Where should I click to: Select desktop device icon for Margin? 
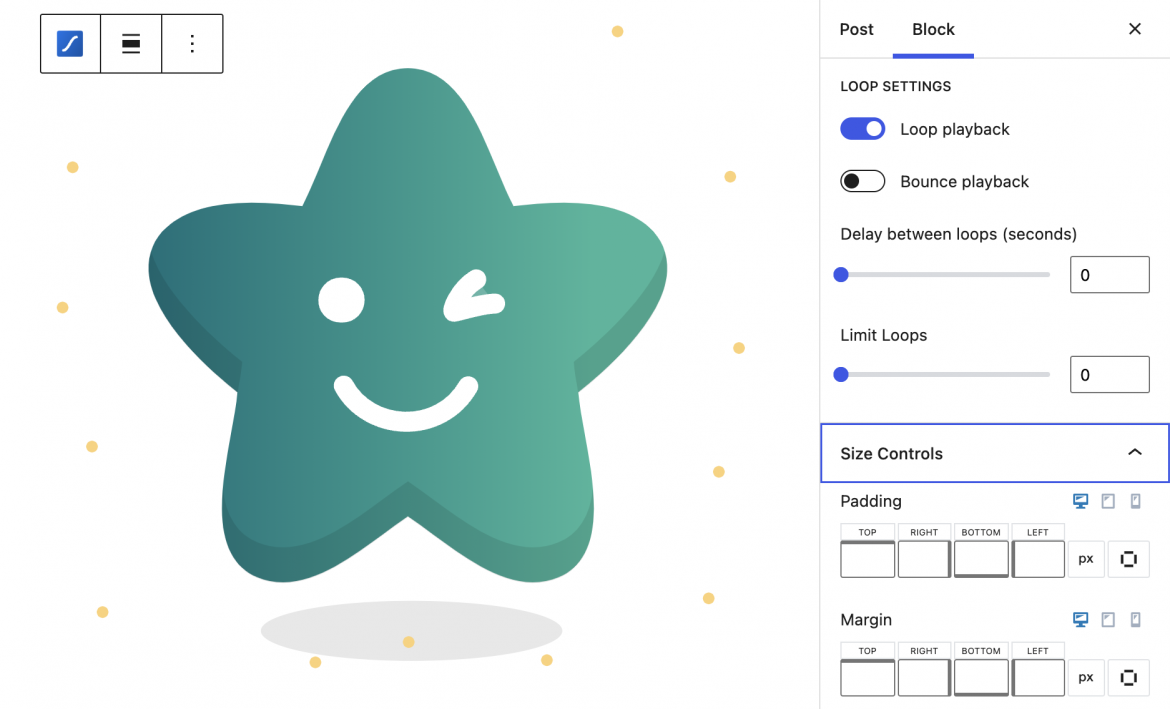[1080, 620]
